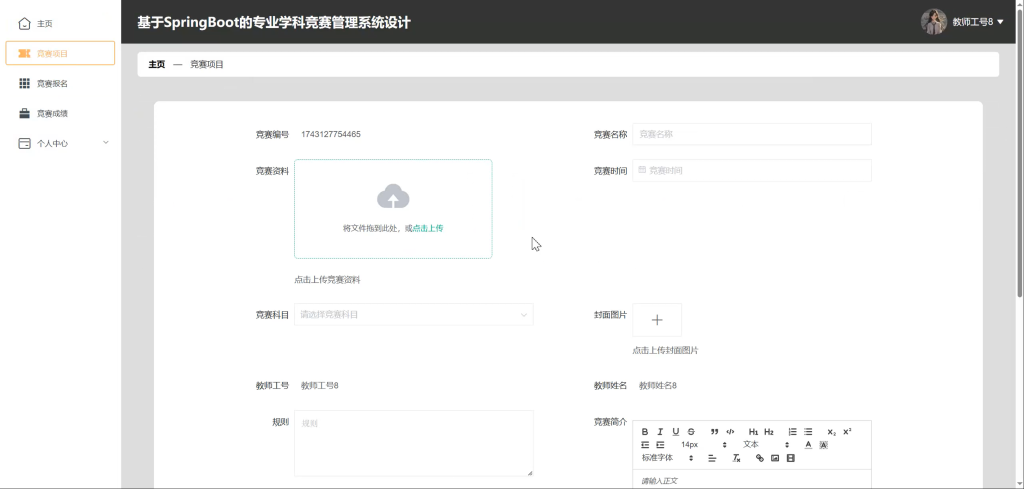Image resolution: width=1024 pixels, height=489 pixels.
Task: Open the 文本 heading style dropdown
Action: (765, 445)
